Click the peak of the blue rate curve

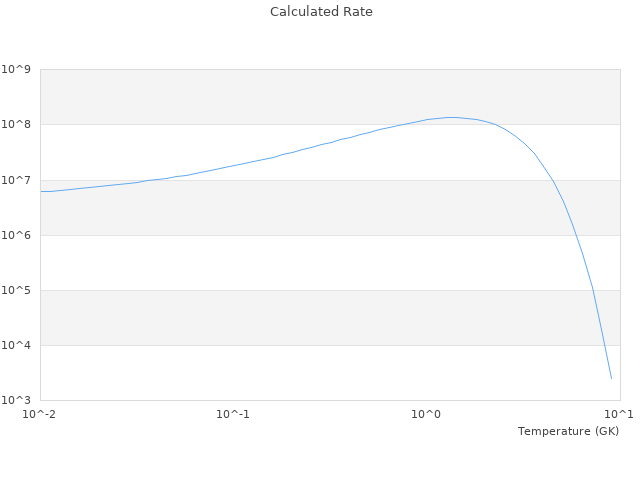tap(452, 117)
